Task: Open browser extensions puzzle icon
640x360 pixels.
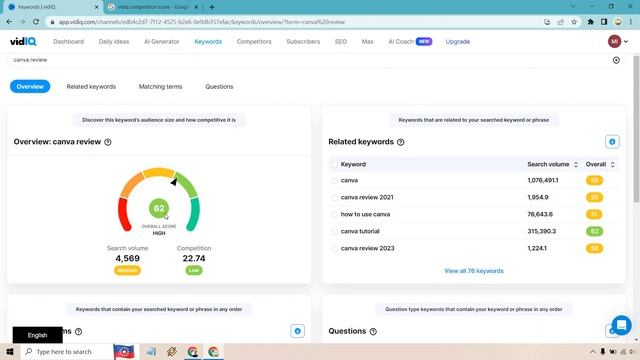Action: pyautogui.click(x=591, y=22)
